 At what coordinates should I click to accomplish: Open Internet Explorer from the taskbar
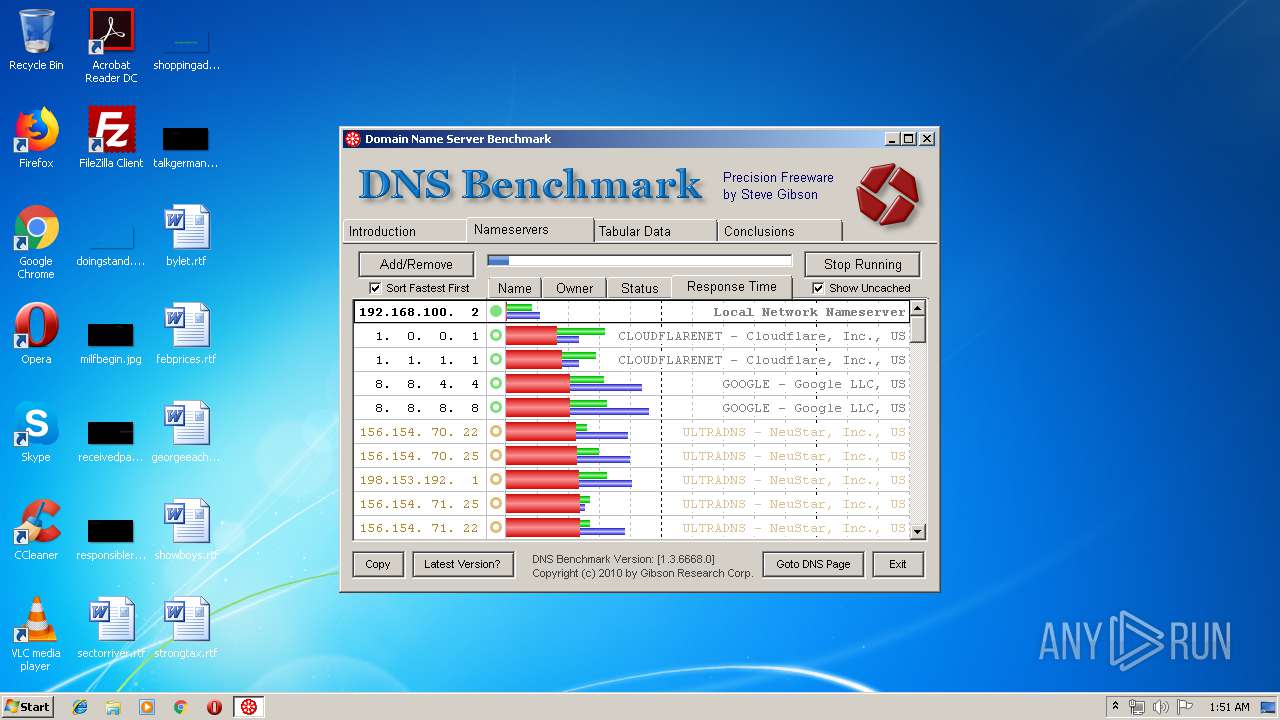point(80,707)
